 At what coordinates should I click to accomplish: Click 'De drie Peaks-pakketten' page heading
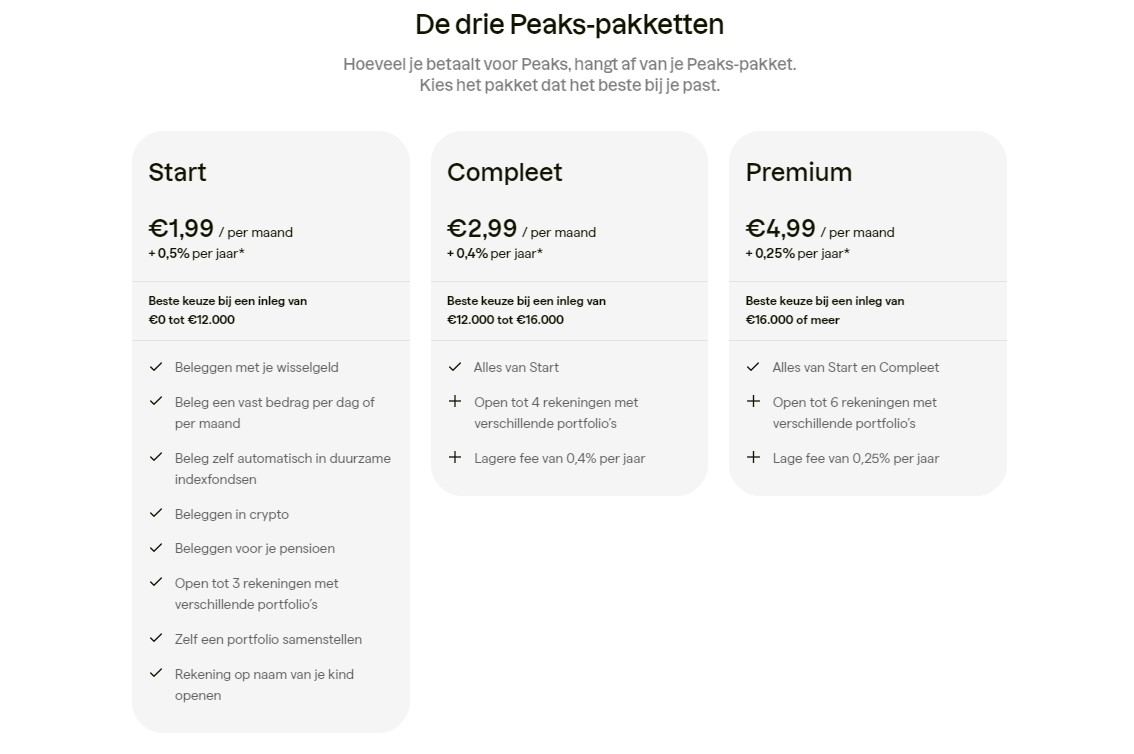(569, 24)
